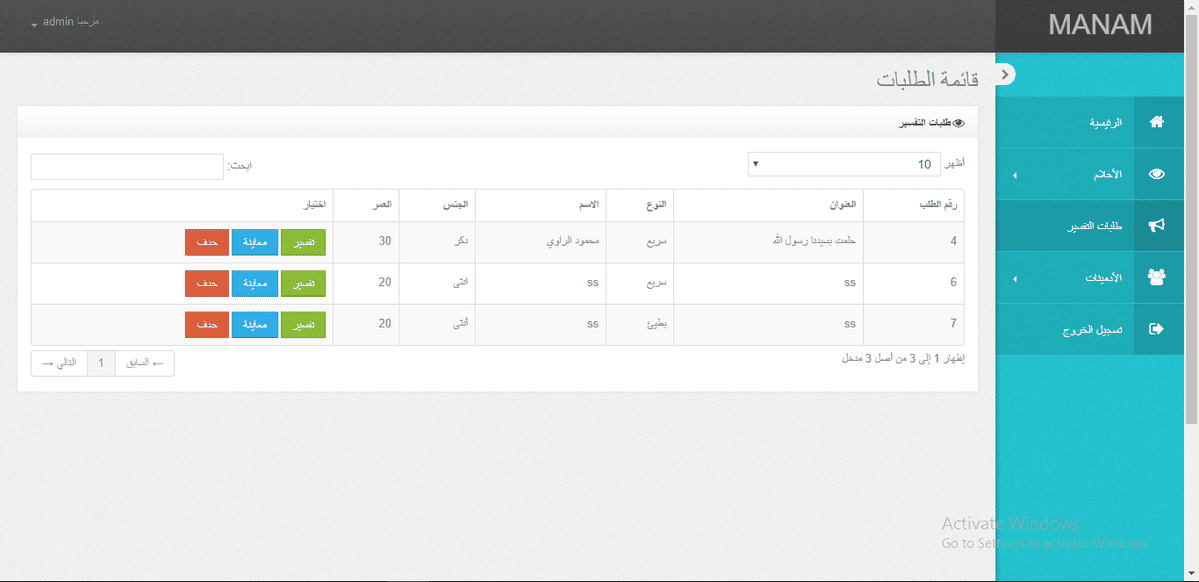Click the MANAM logo
Viewport: 1199px width, 582px height.
(1100, 25)
